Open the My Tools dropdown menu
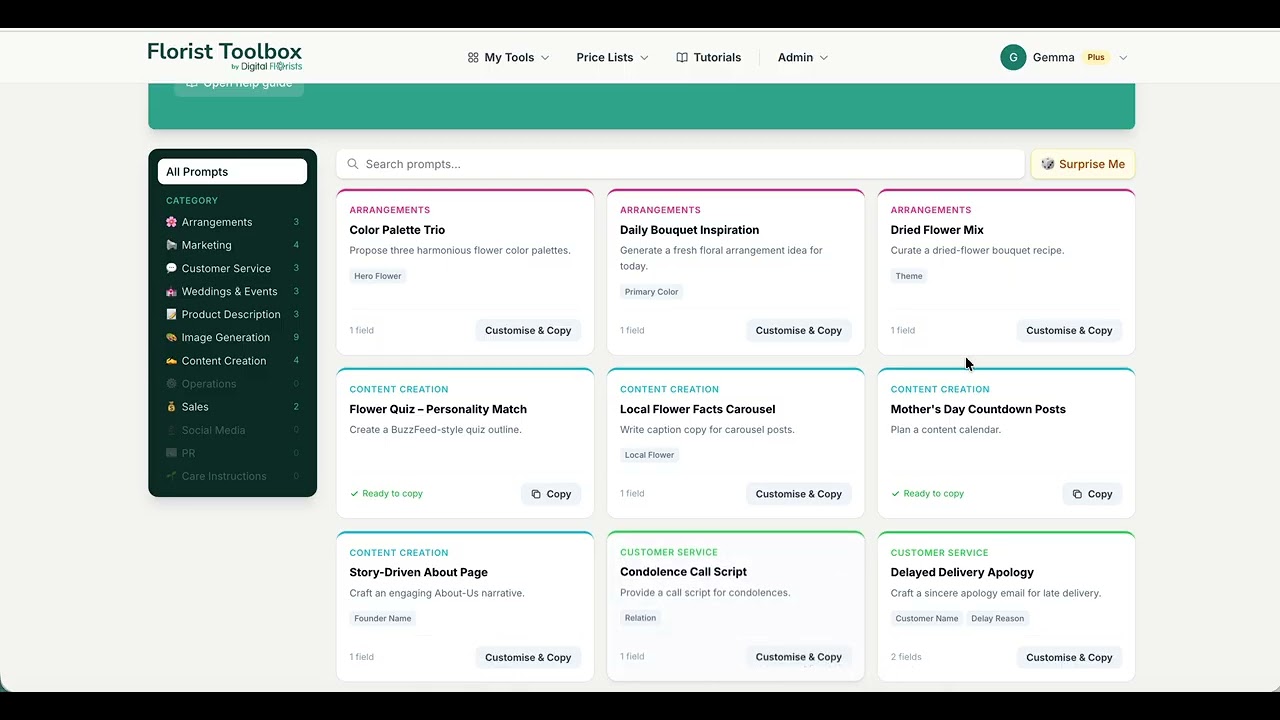 (508, 58)
